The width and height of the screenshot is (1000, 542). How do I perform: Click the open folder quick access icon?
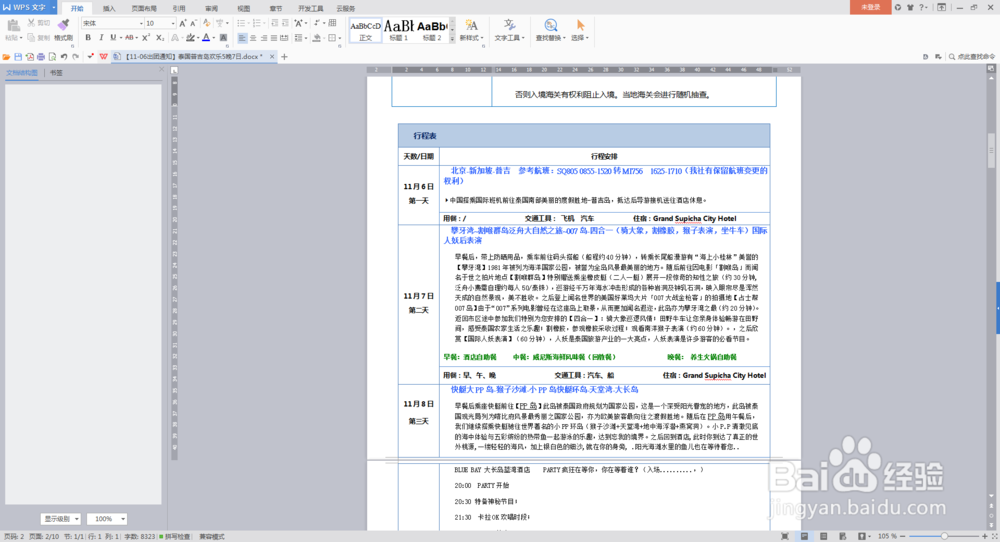tap(6, 57)
